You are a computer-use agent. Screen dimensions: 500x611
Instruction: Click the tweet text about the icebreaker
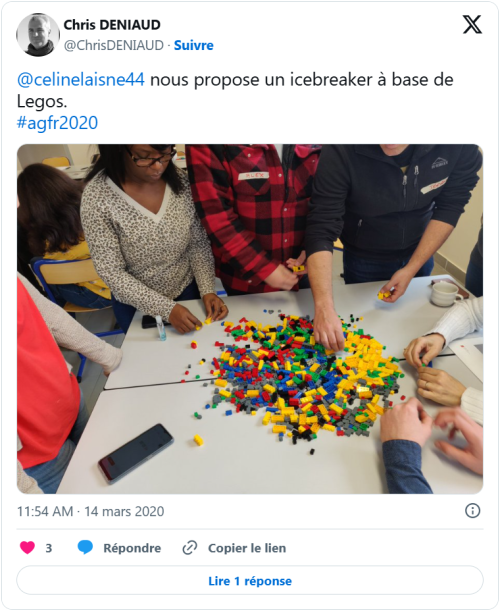point(235,90)
